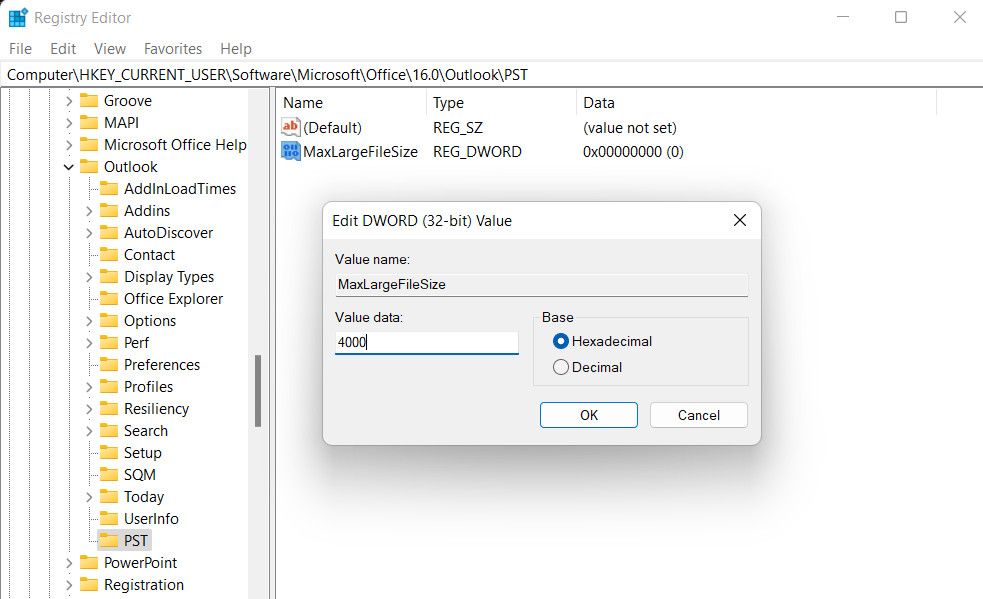Click the MAPI folder icon
983x599 pixels.
(x=89, y=122)
